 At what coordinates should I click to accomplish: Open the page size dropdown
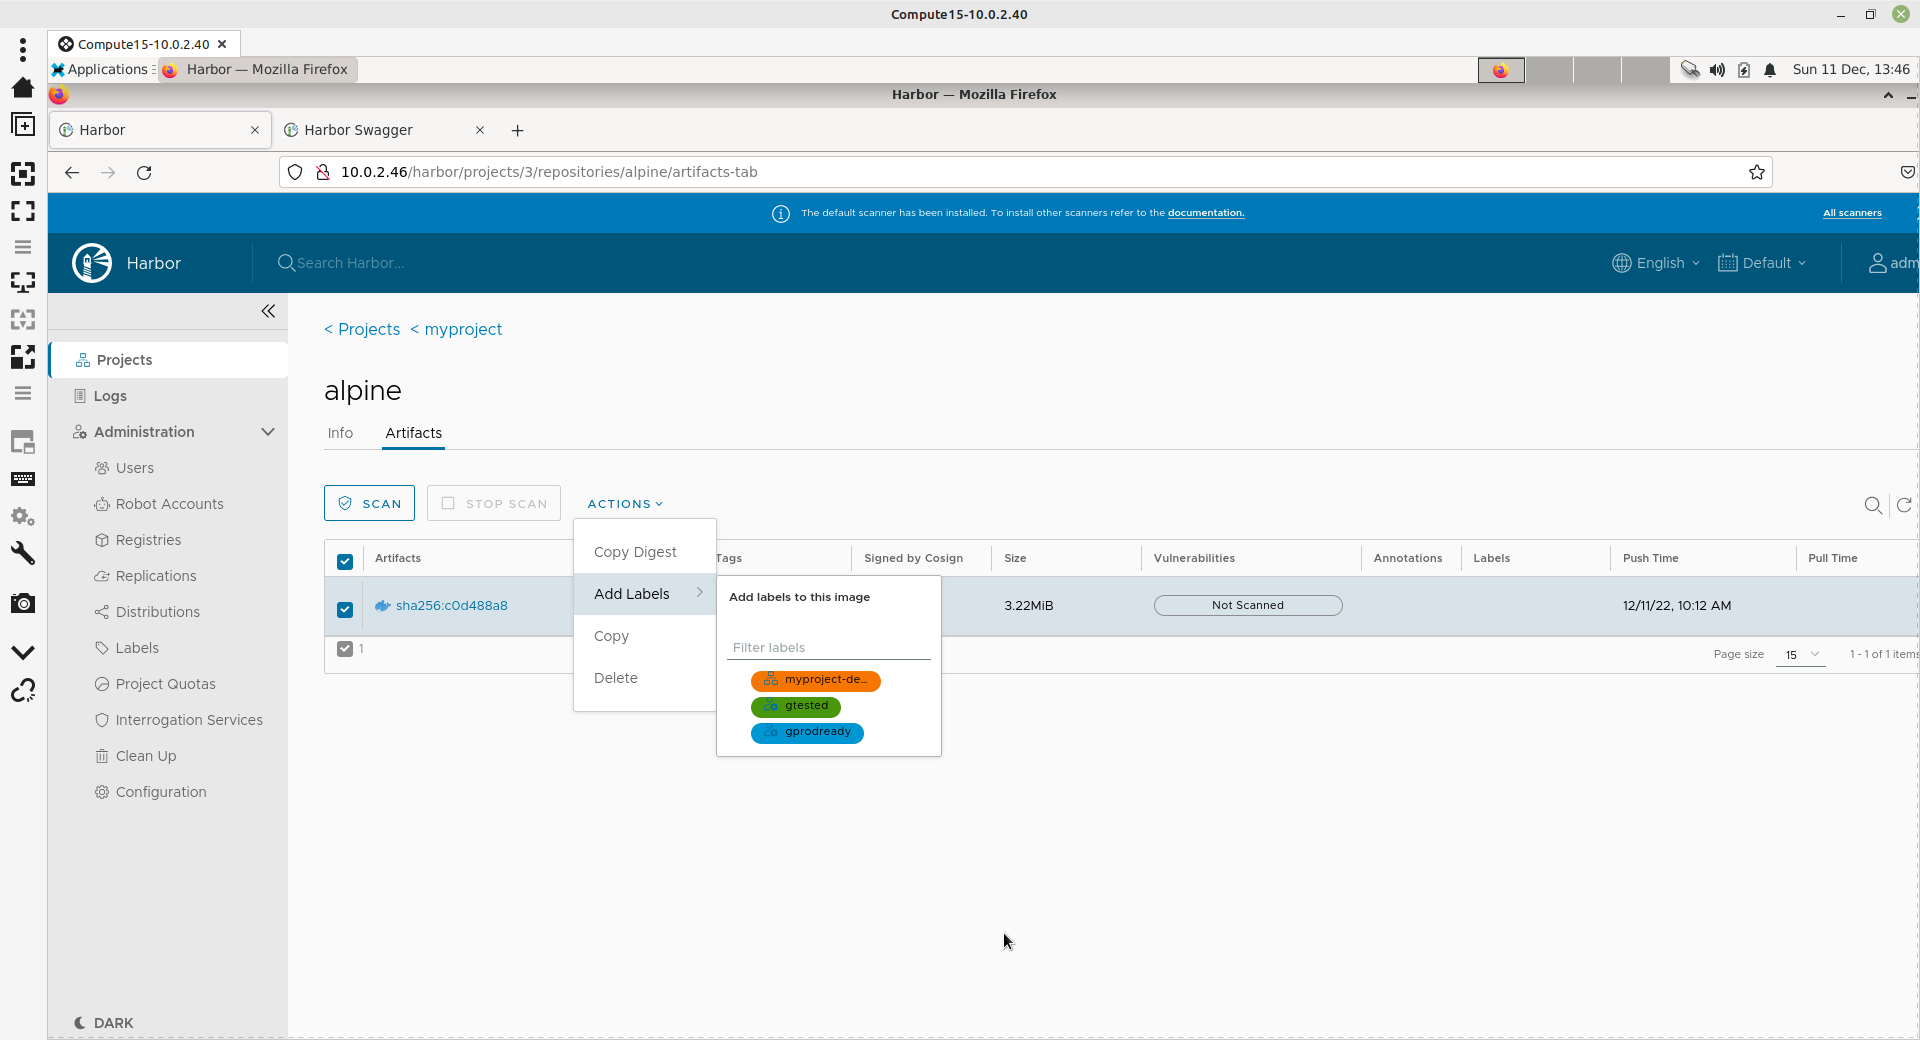(1802, 654)
